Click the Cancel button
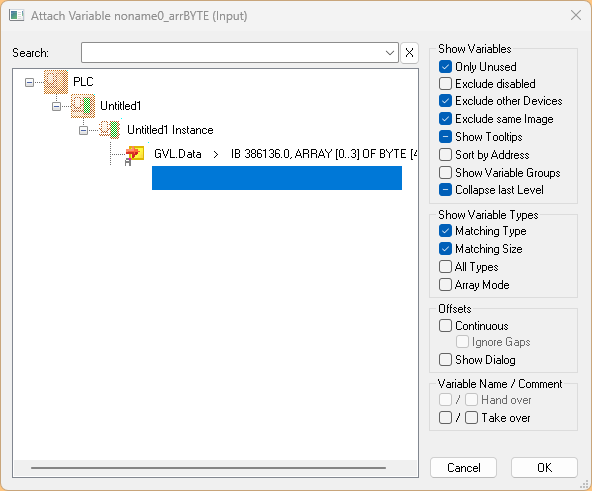592x491 pixels. (x=463, y=468)
